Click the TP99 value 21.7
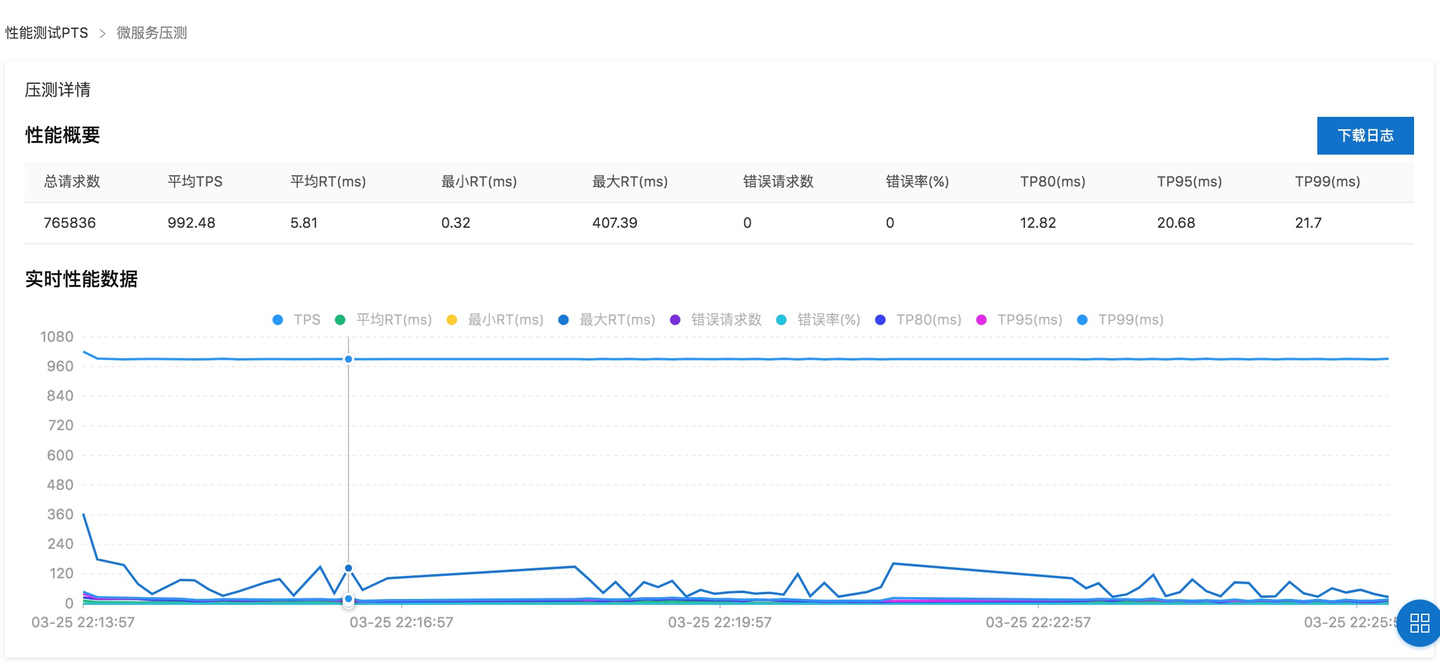This screenshot has height=668, width=1440. click(1308, 223)
